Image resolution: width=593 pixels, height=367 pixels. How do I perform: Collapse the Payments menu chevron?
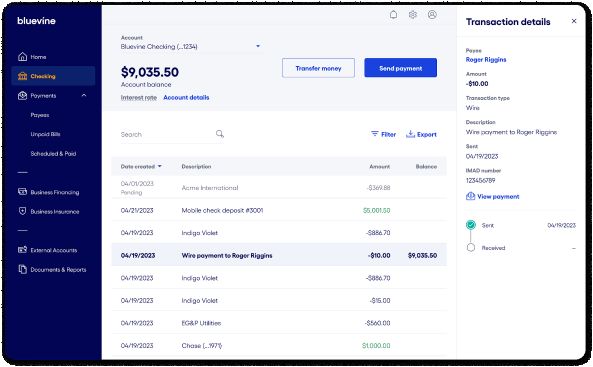pyautogui.click(x=84, y=95)
